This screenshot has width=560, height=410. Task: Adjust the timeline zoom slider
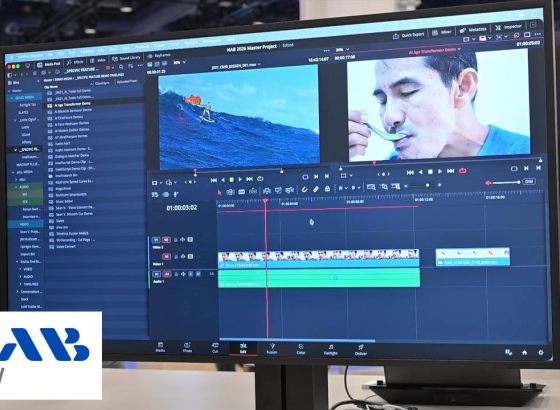[x=425, y=185]
